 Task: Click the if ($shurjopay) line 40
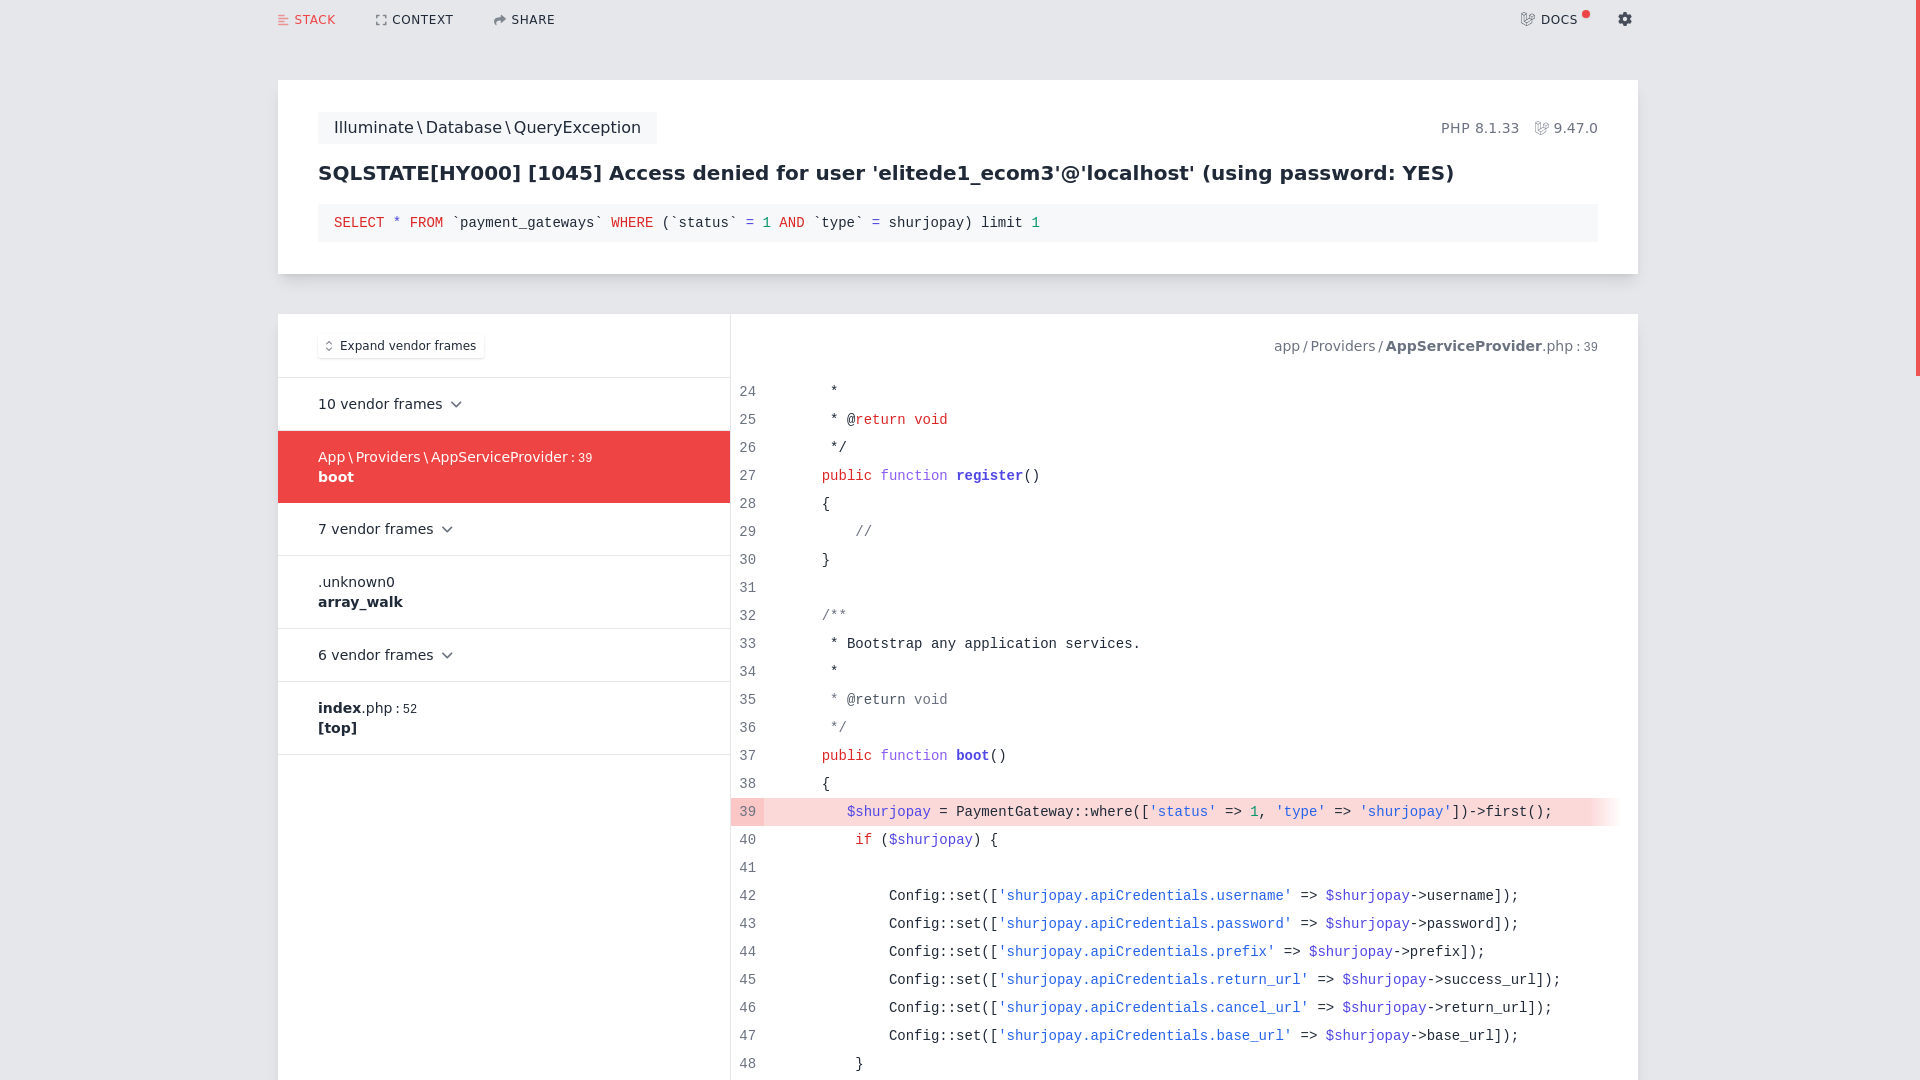[926, 840]
